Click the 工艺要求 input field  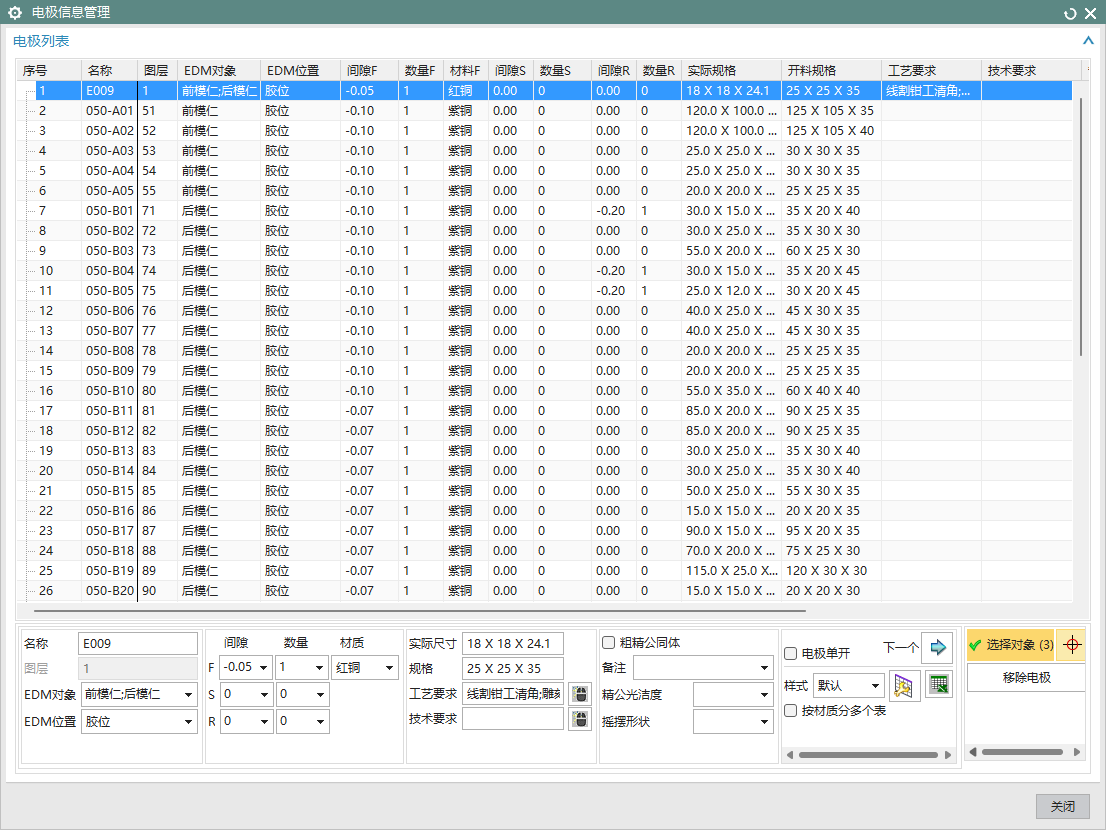click(x=513, y=694)
